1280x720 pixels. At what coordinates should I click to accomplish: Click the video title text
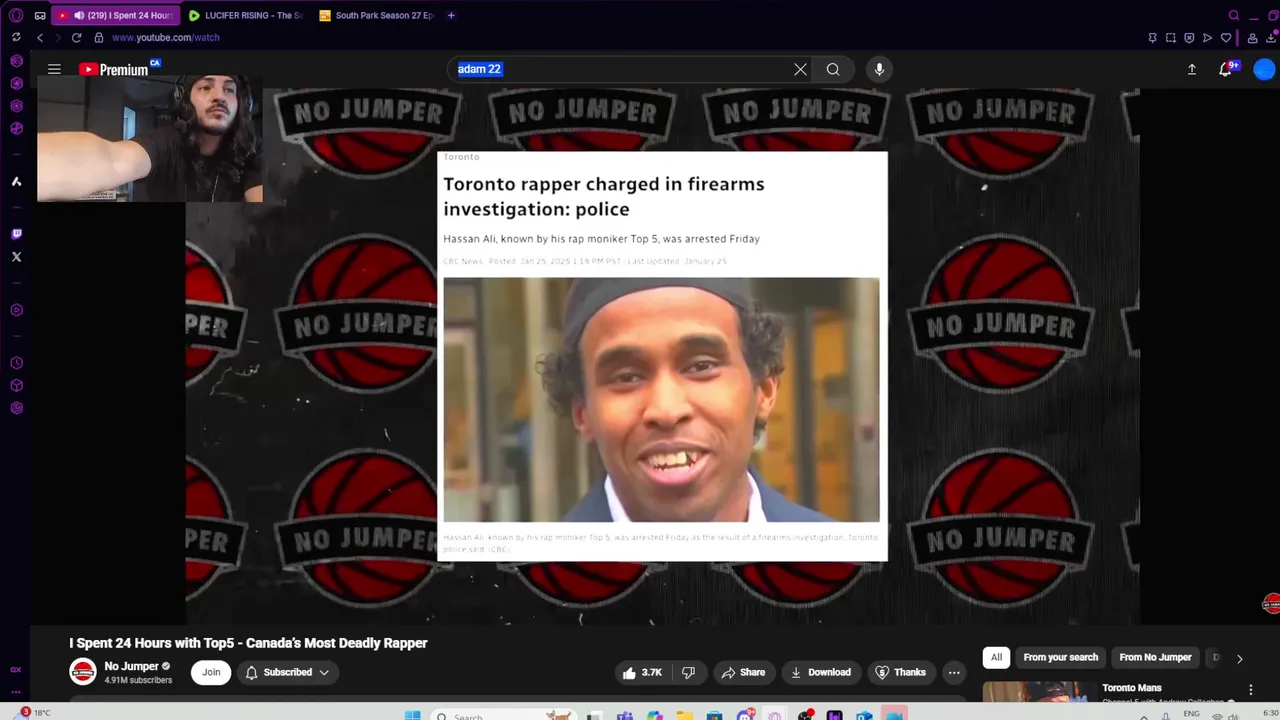(248, 643)
